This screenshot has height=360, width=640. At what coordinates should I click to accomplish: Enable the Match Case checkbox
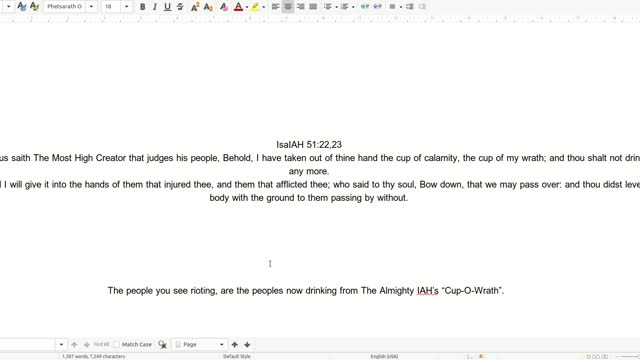tap(116, 344)
